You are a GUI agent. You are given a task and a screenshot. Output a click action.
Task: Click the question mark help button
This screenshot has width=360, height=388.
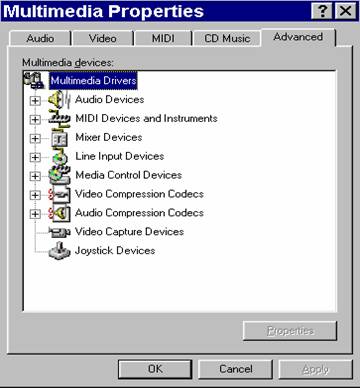[x=322, y=11]
